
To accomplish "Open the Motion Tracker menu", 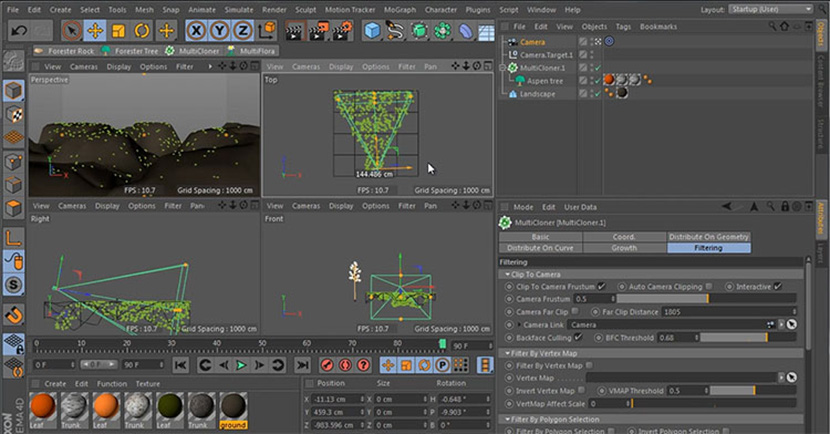I will pyautogui.click(x=350, y=10).
